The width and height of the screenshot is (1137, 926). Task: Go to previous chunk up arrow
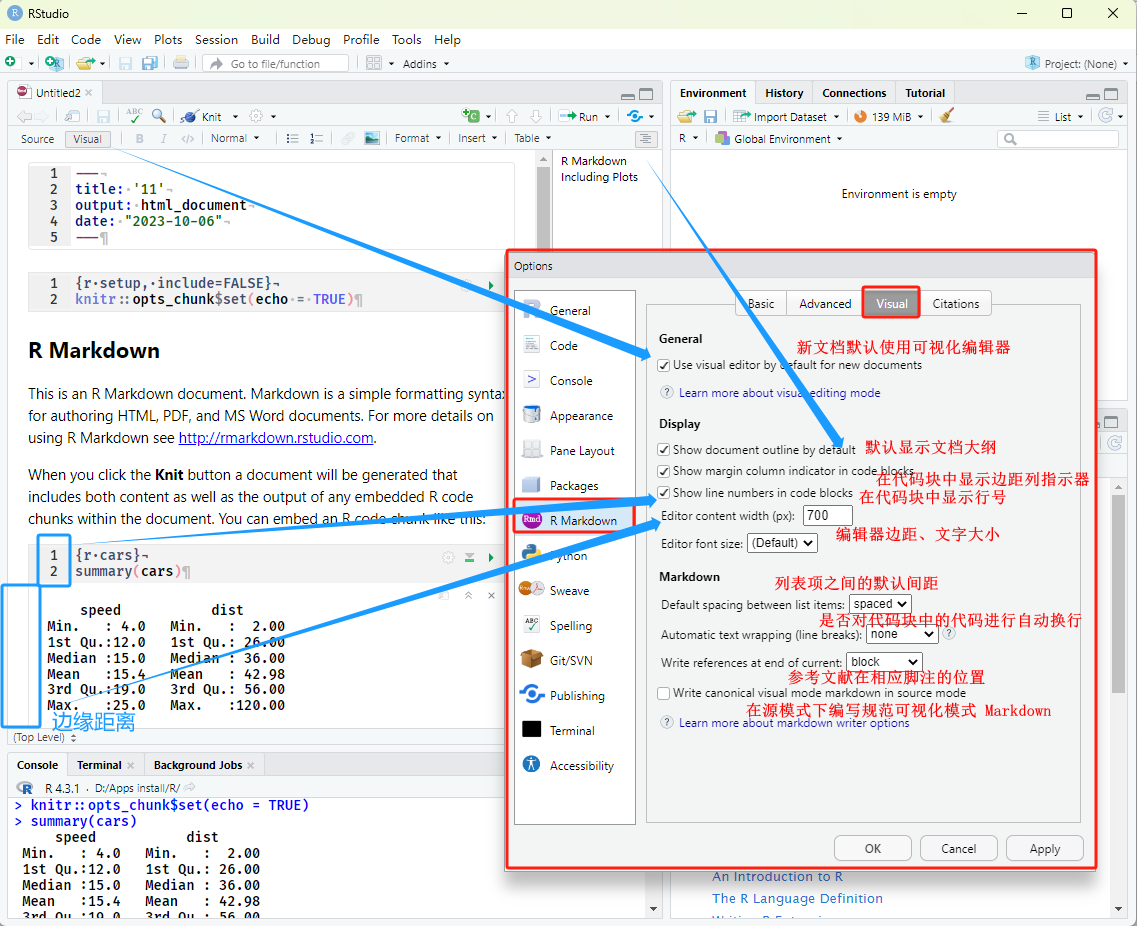tap(512, 116)
